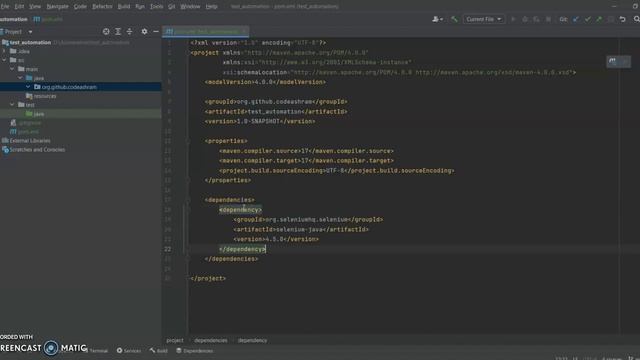Open the Help menu

[x=211, y=7]
